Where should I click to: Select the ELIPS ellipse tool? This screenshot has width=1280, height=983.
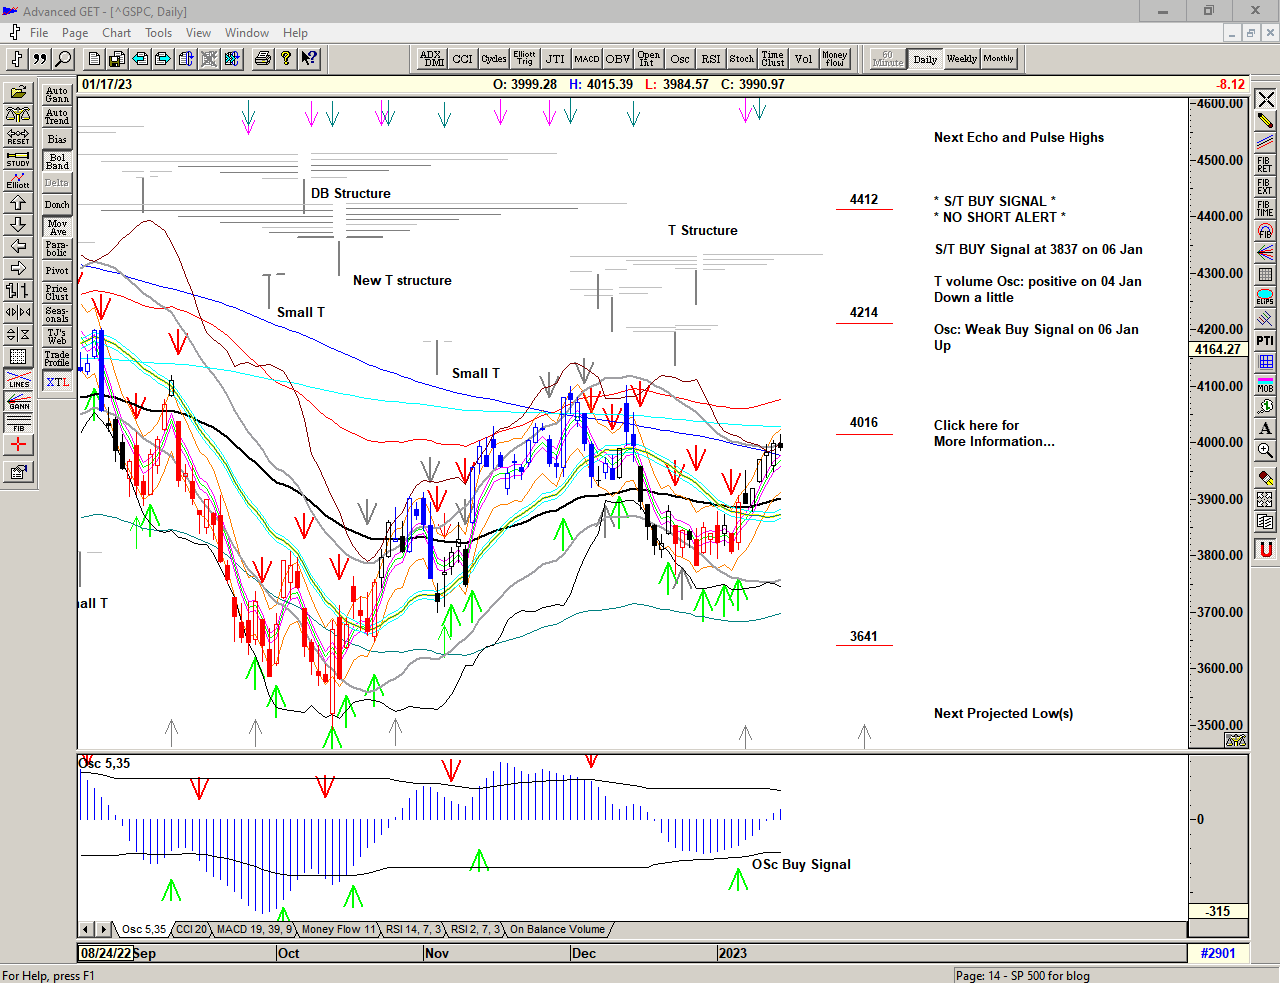coord(1265,297)
